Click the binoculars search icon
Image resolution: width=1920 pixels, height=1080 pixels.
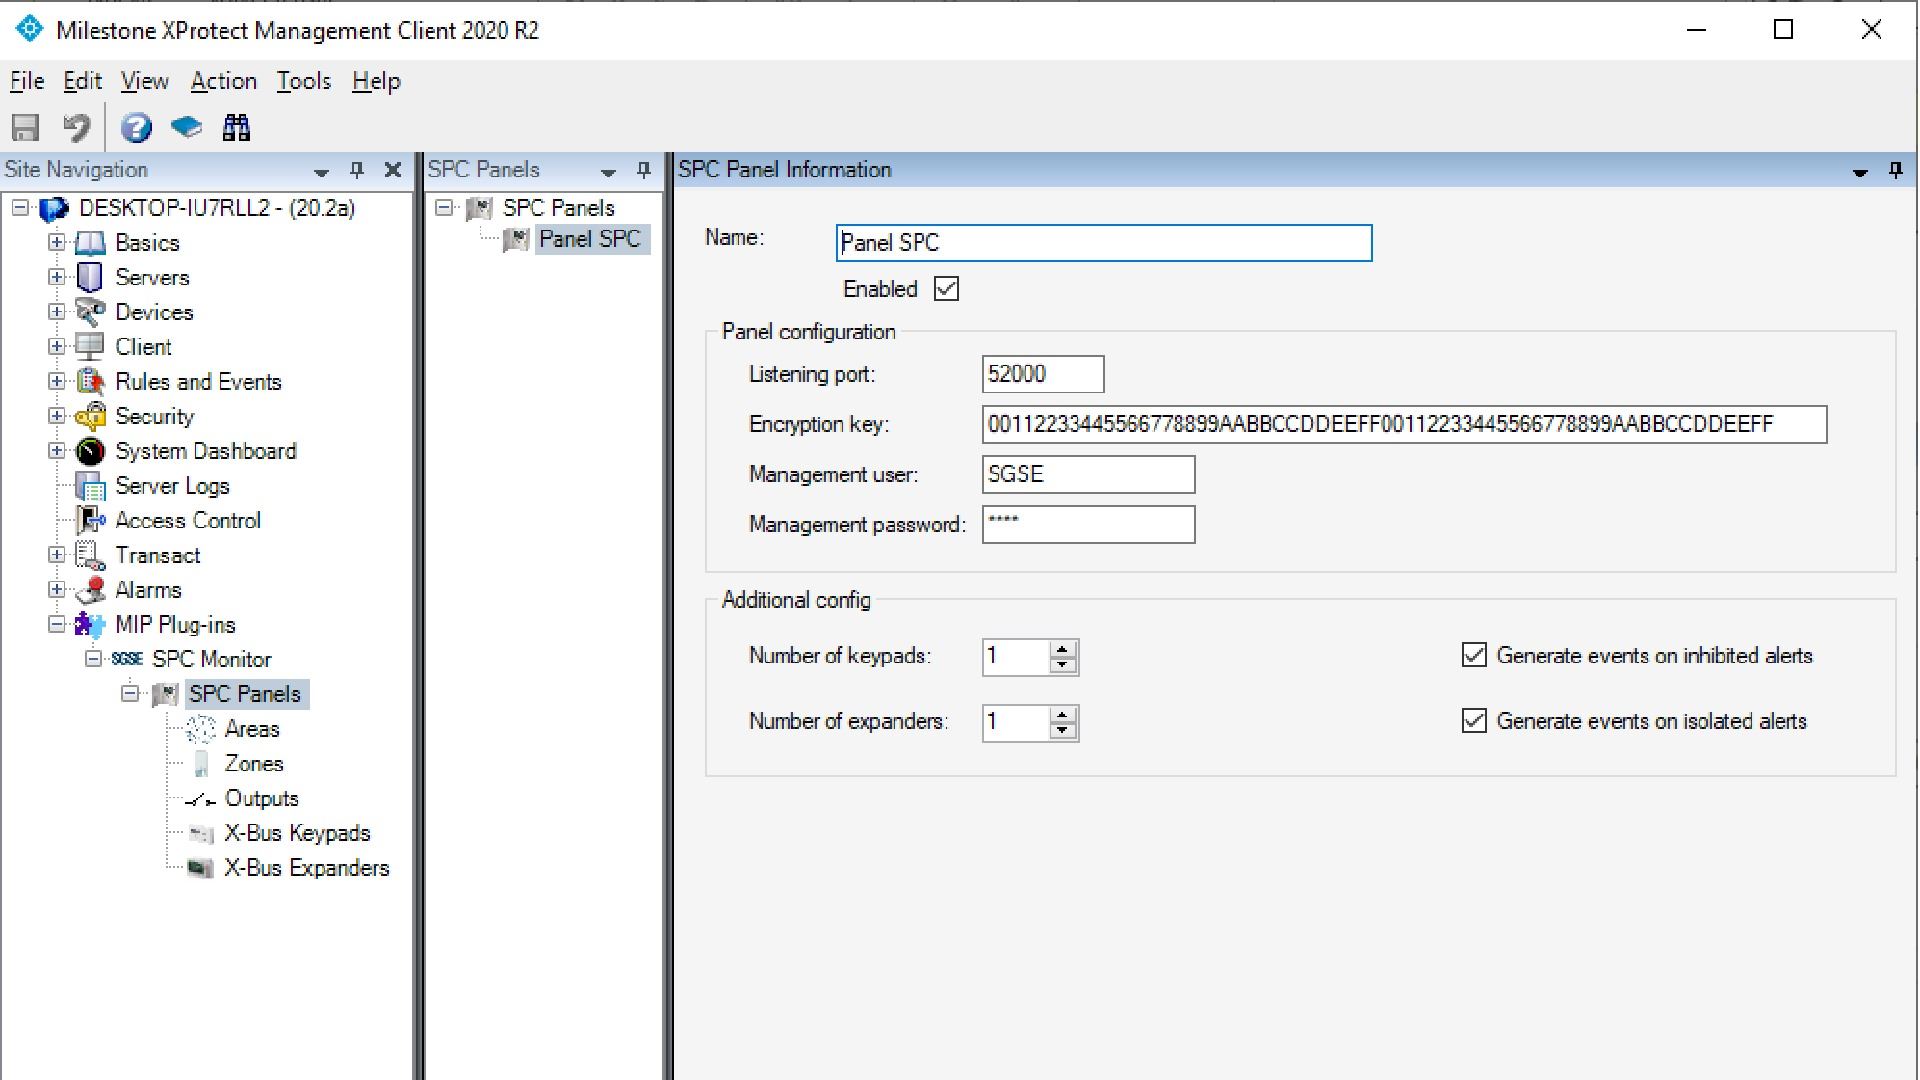click(x=236, y=128)
